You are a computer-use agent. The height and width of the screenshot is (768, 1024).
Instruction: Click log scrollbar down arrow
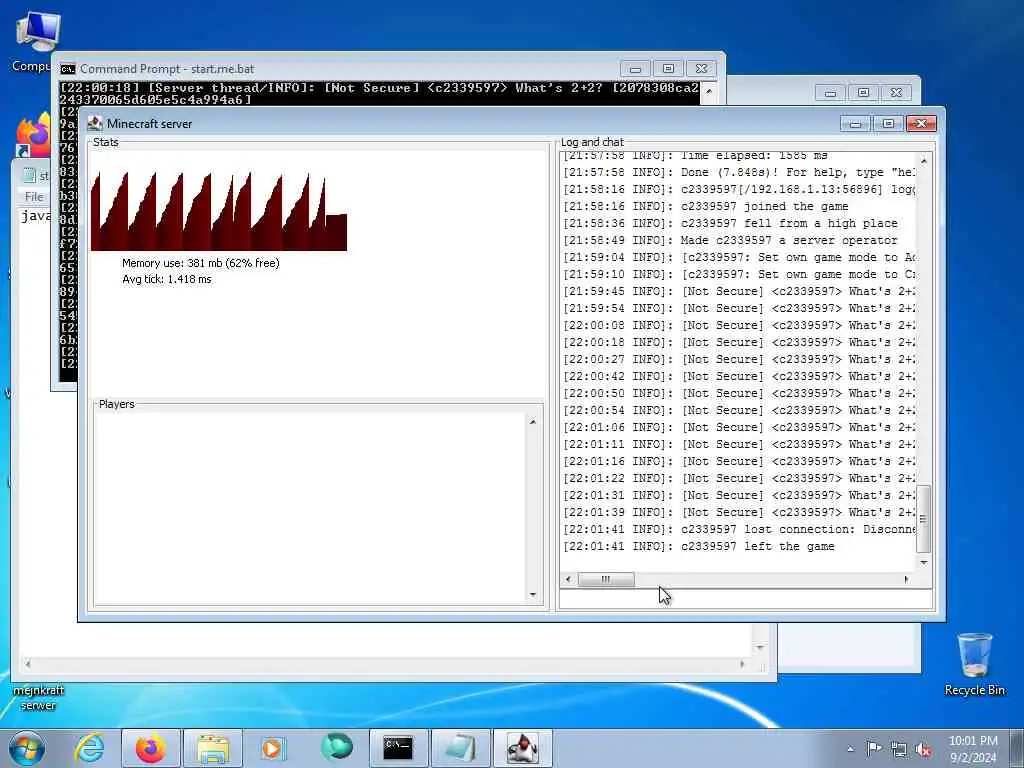click(x=923, y=562)
